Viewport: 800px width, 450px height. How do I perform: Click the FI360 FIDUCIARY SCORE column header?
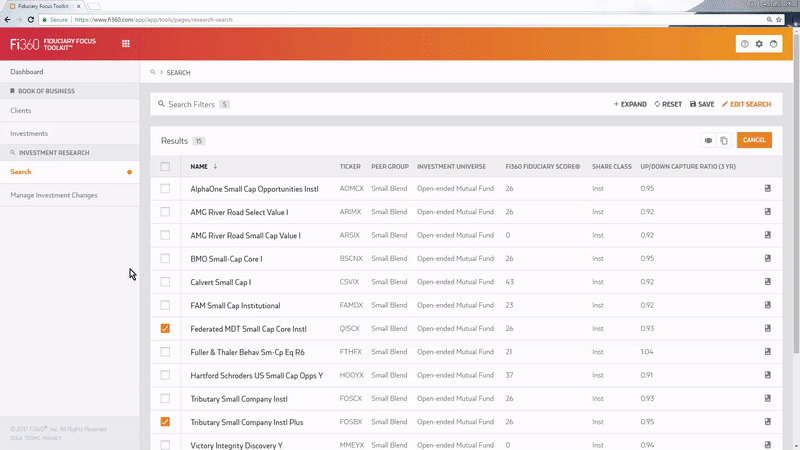542,166
